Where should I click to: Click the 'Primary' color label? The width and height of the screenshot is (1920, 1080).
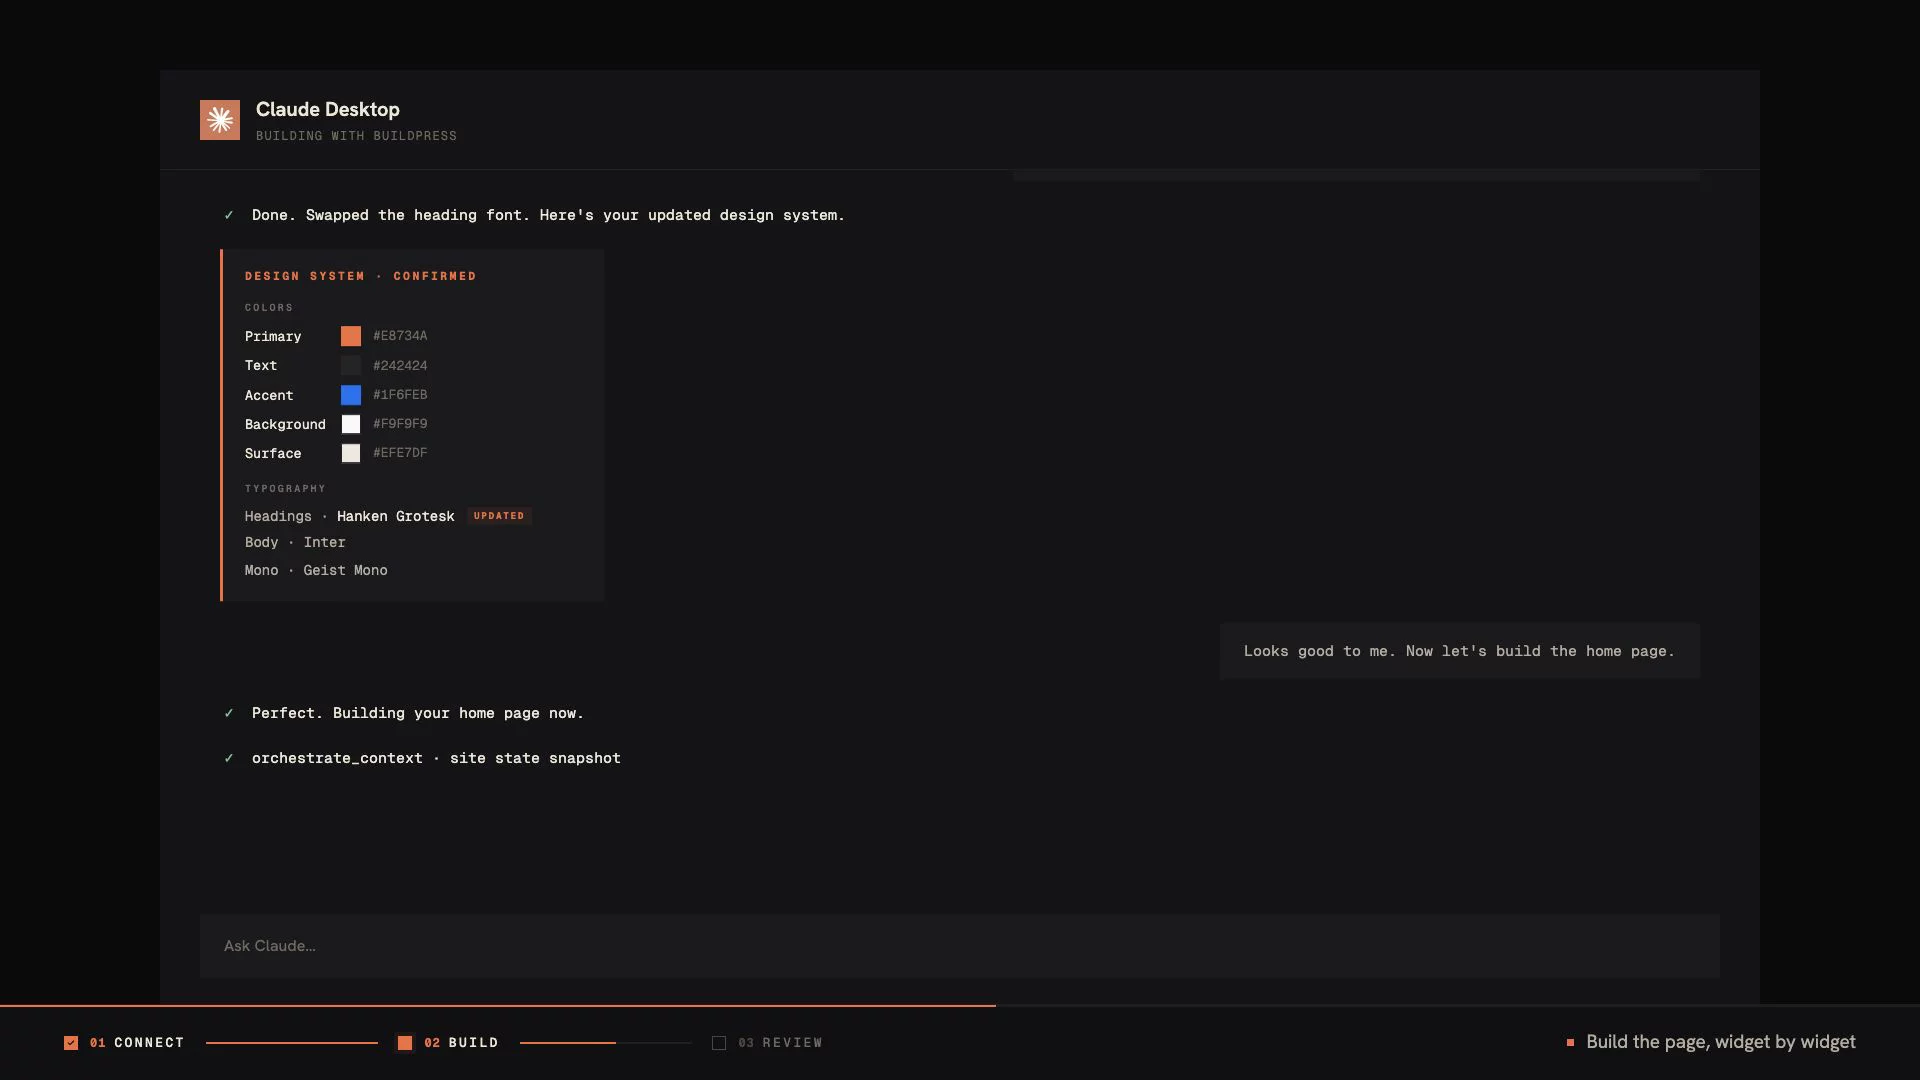[x=273, y=337]
